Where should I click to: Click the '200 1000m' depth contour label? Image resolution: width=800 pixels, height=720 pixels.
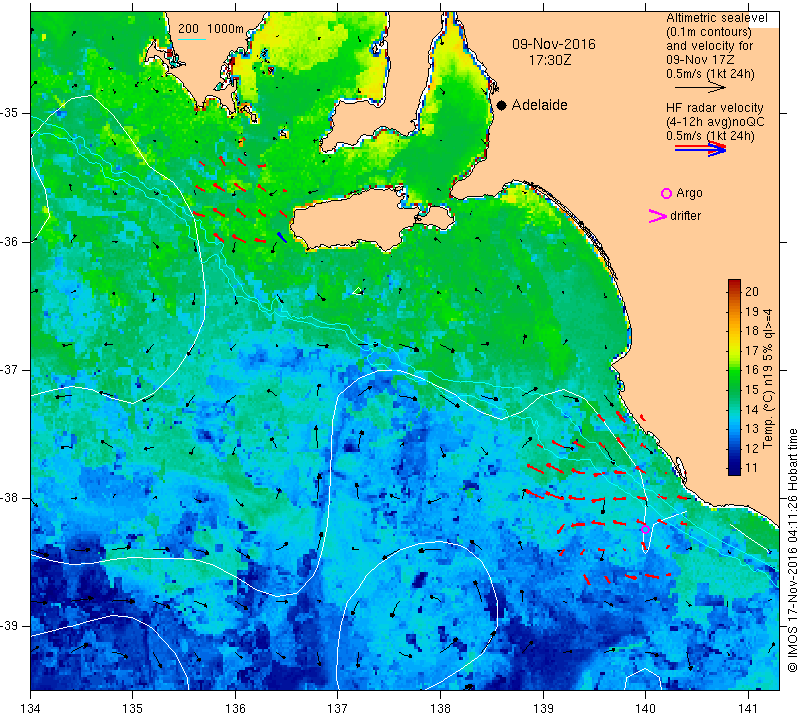[x=211, y=29]
